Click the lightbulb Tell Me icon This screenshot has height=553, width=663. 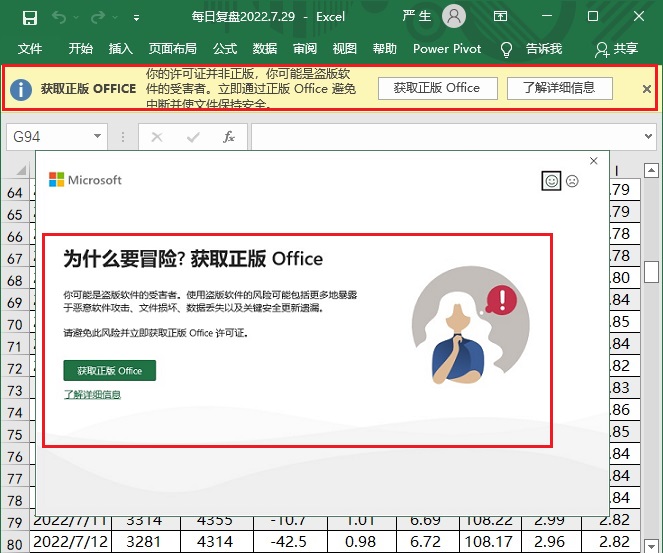pos(506,49)
